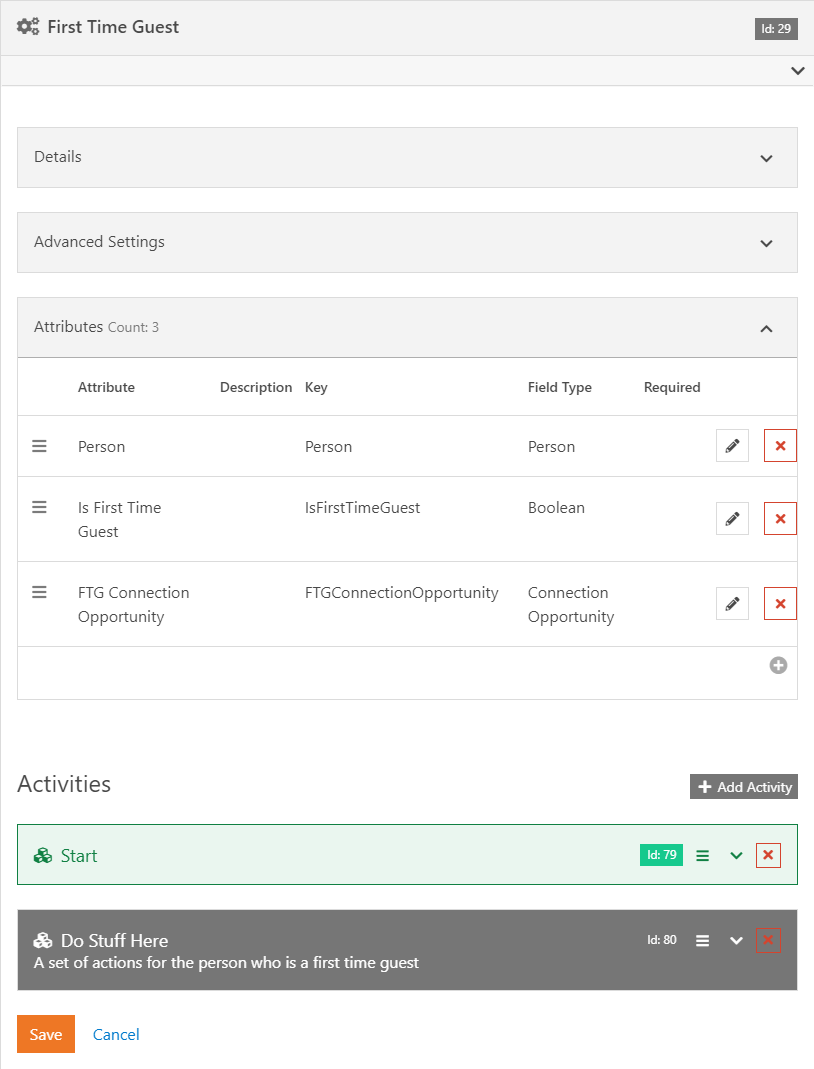This screenshot has width=814, height=1069.
Task: Select the IsFirstTimeGuest key text
Action: (363, 508)
